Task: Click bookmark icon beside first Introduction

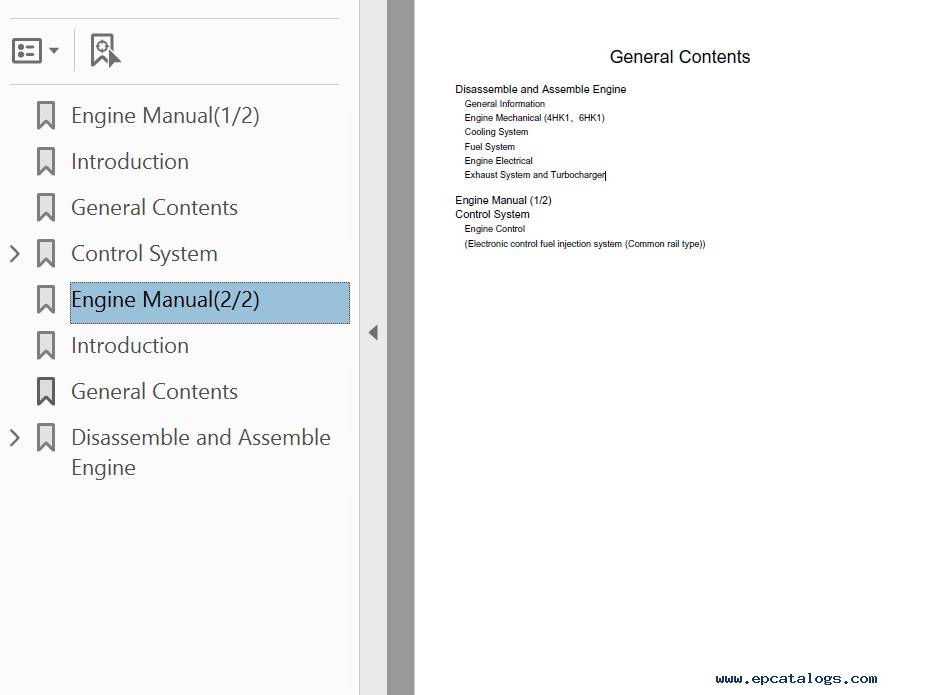Action: [x=46, y=162]
